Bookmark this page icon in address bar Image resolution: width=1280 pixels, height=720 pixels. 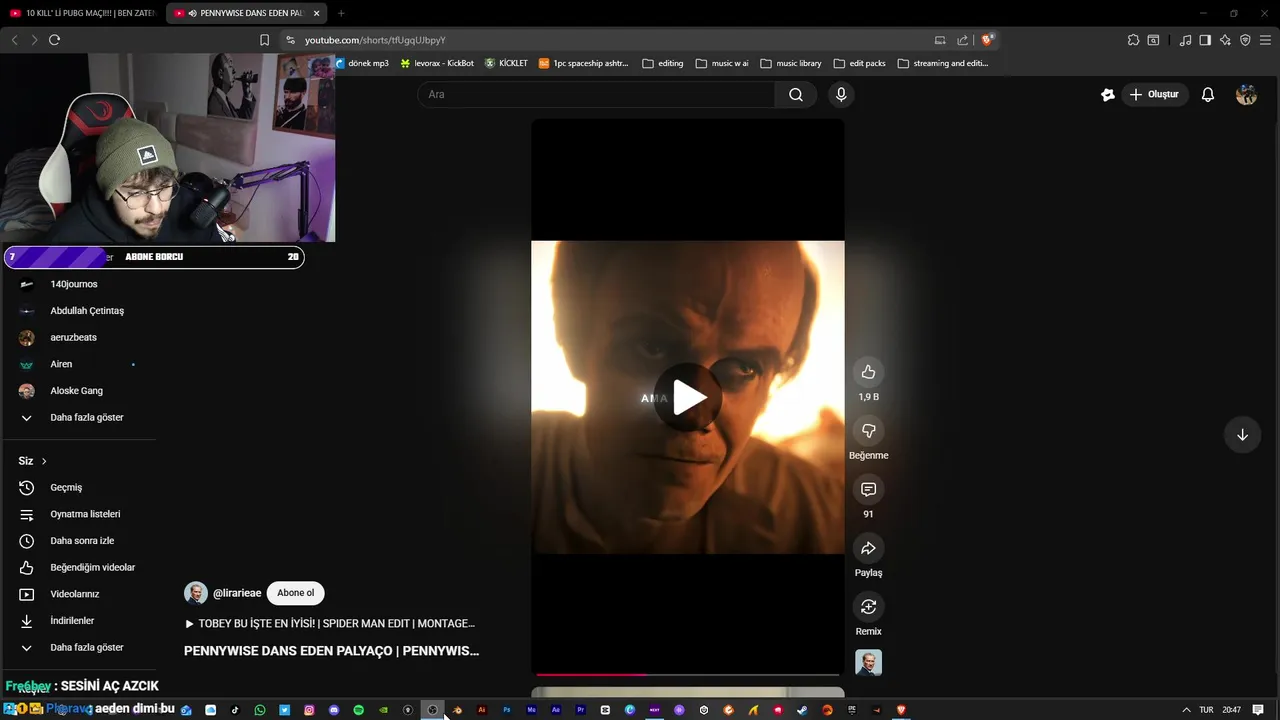pyautogui.click(x=264, y=40)
